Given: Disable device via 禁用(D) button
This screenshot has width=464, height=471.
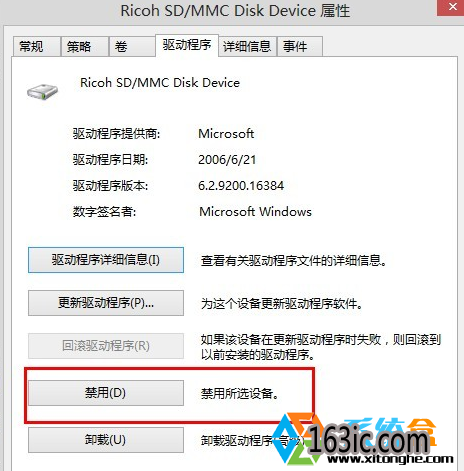Looking at the screenshot, I should pyautogui.click(x=106, y=393).
